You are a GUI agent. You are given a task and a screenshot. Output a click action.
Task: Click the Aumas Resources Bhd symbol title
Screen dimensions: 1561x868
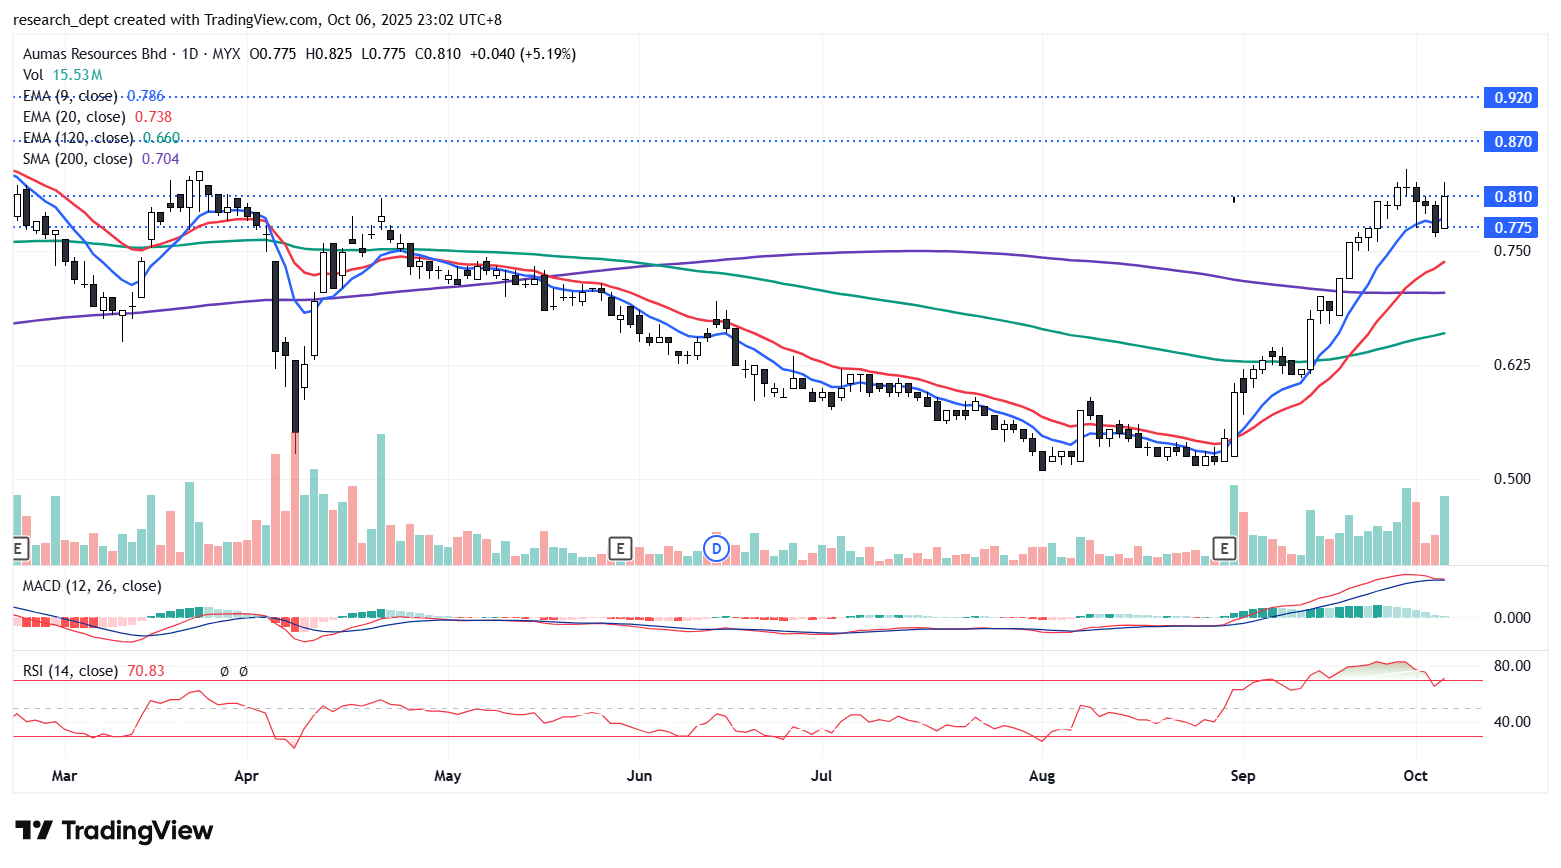[x=94, y=54]
